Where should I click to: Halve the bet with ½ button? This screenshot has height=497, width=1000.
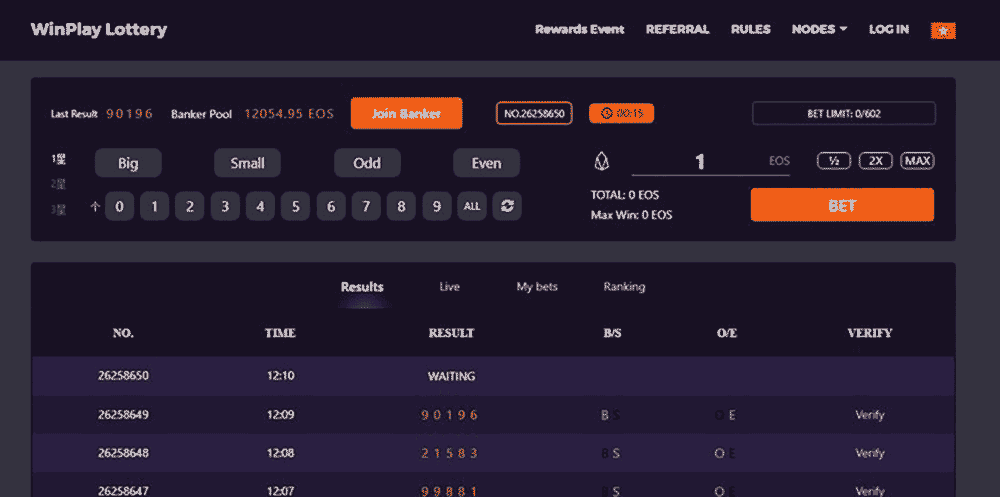[x=834, y=161]
